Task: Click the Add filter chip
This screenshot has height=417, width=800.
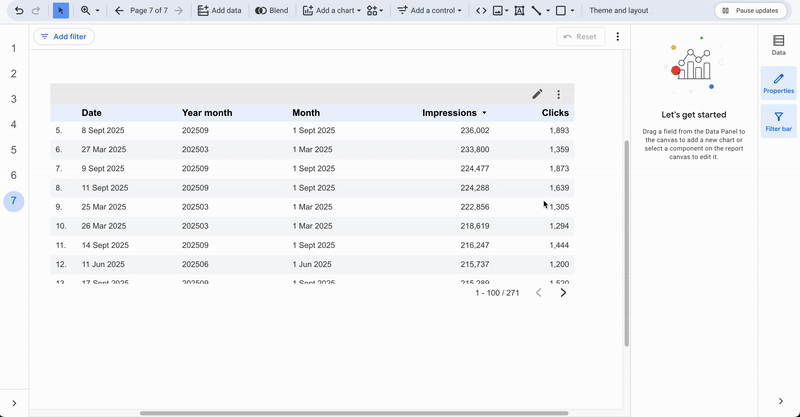Action: point(64,36)
